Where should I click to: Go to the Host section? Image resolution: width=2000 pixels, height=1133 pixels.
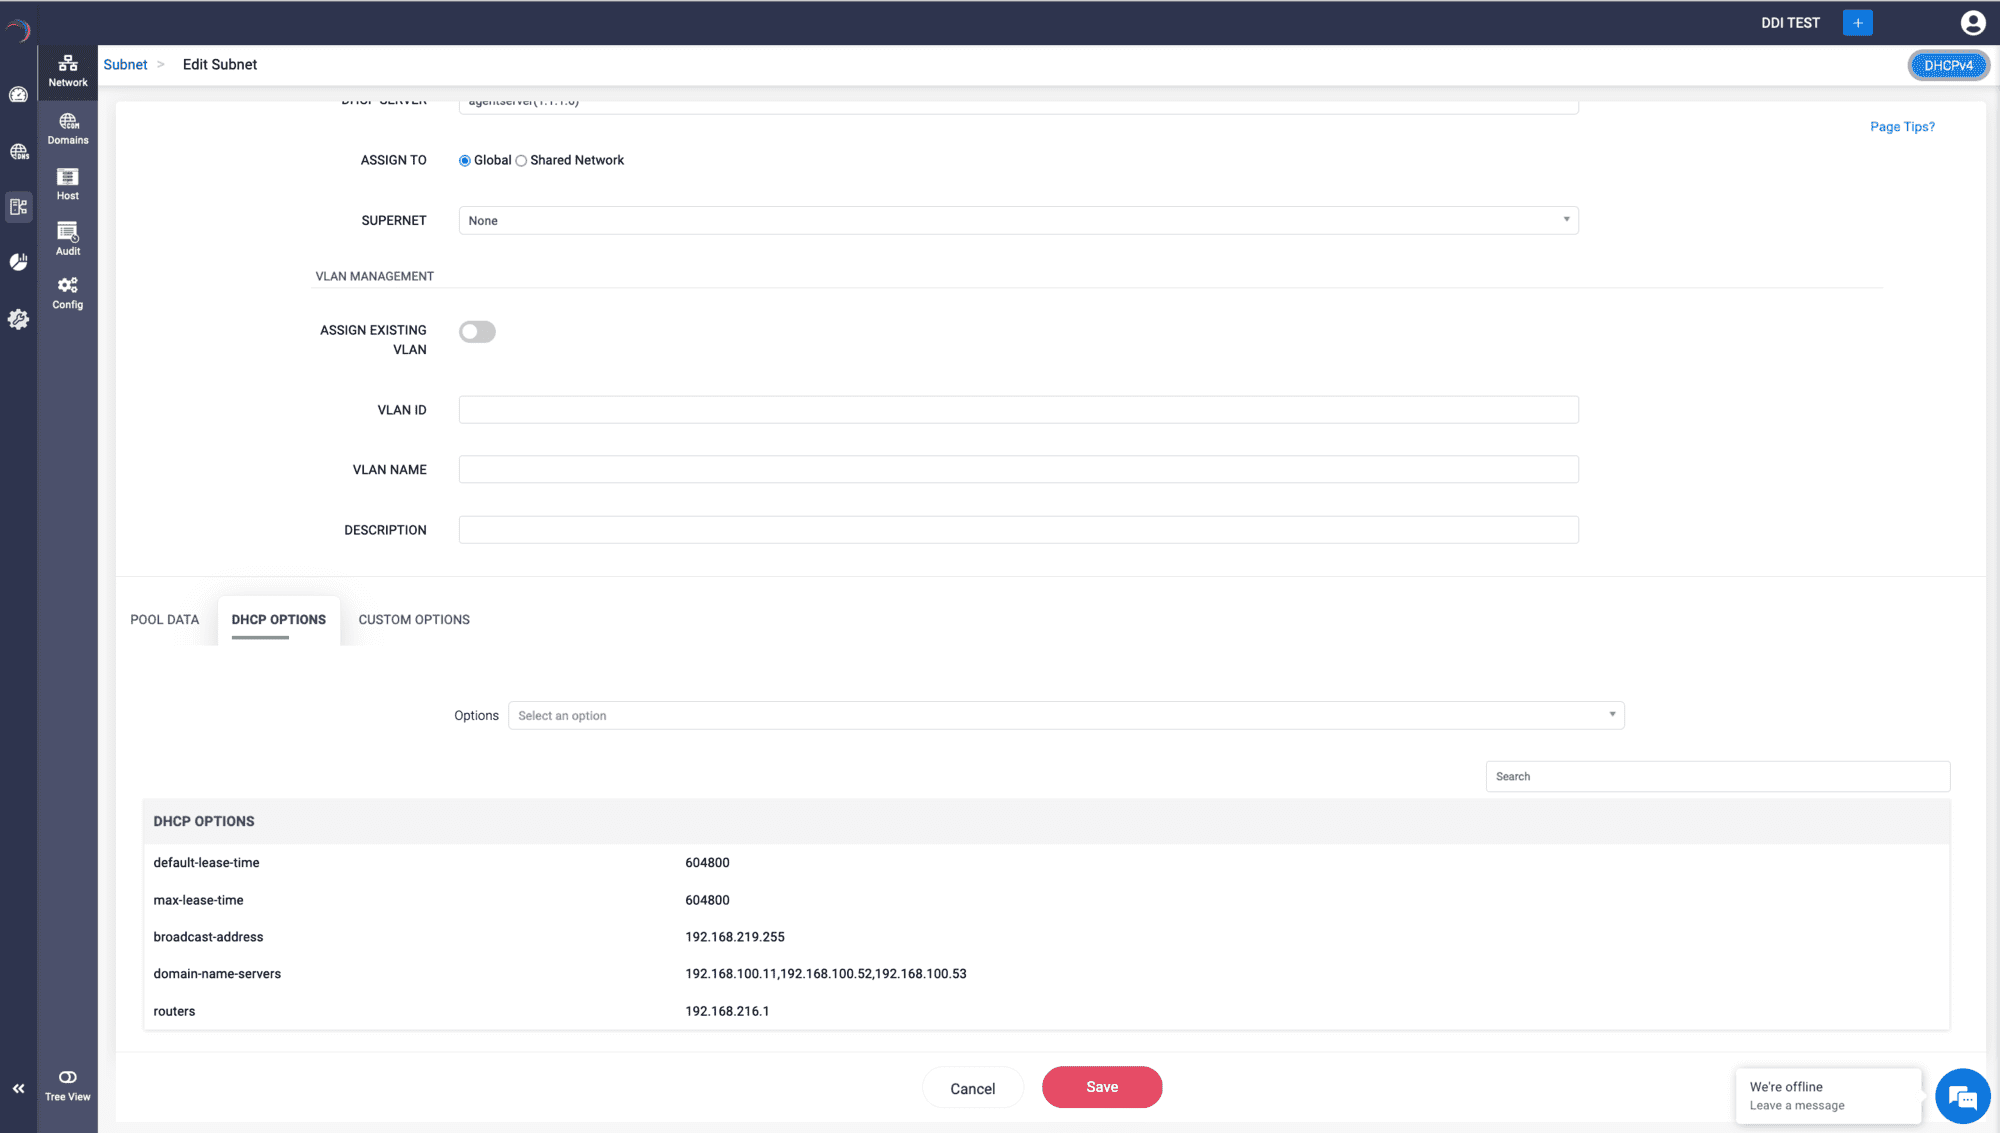click(x=68, y=184)
